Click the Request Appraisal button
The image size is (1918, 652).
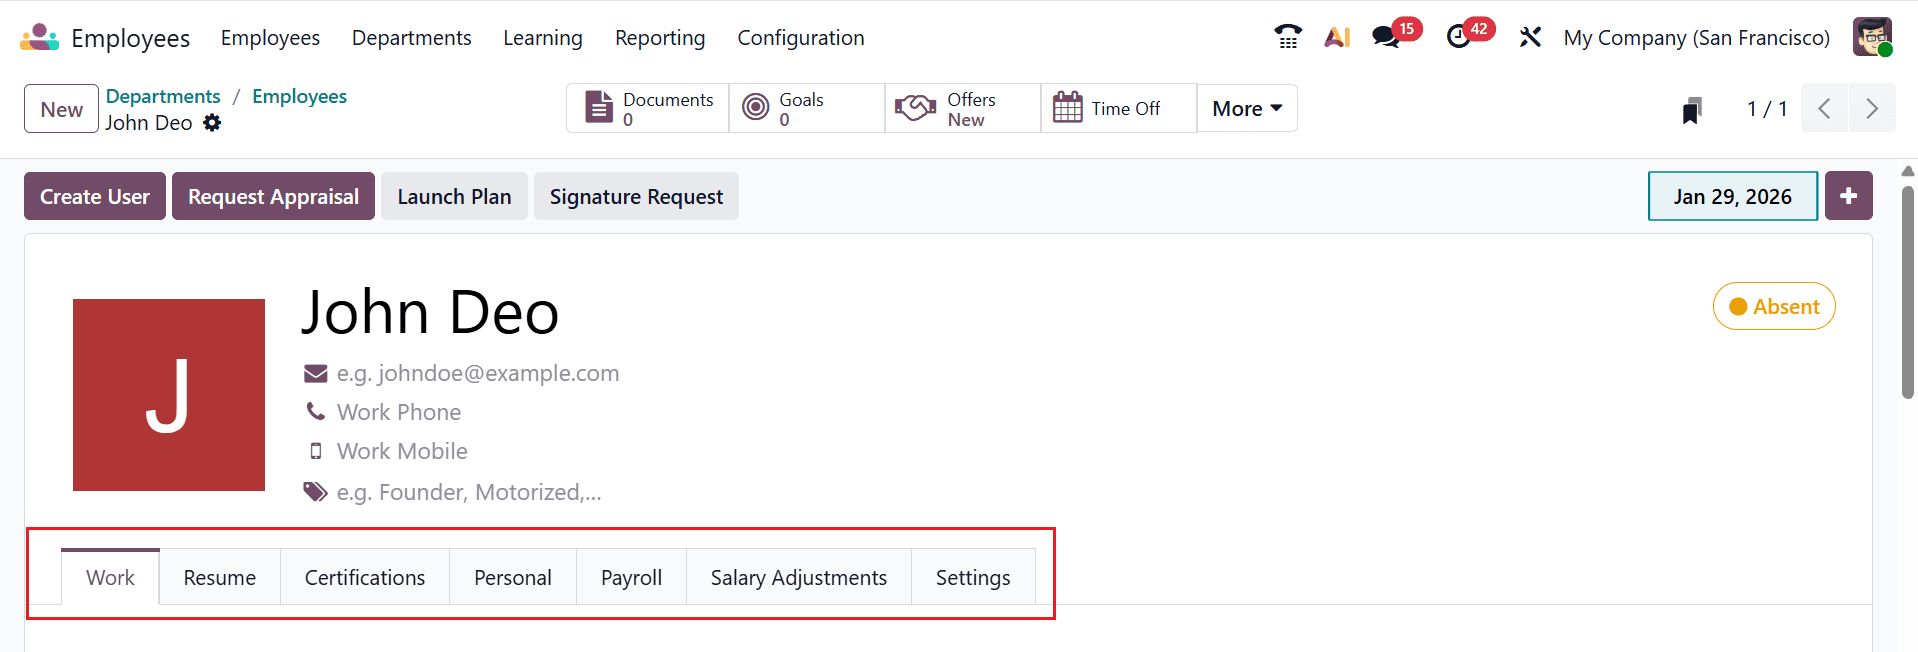tap(273, 196)
